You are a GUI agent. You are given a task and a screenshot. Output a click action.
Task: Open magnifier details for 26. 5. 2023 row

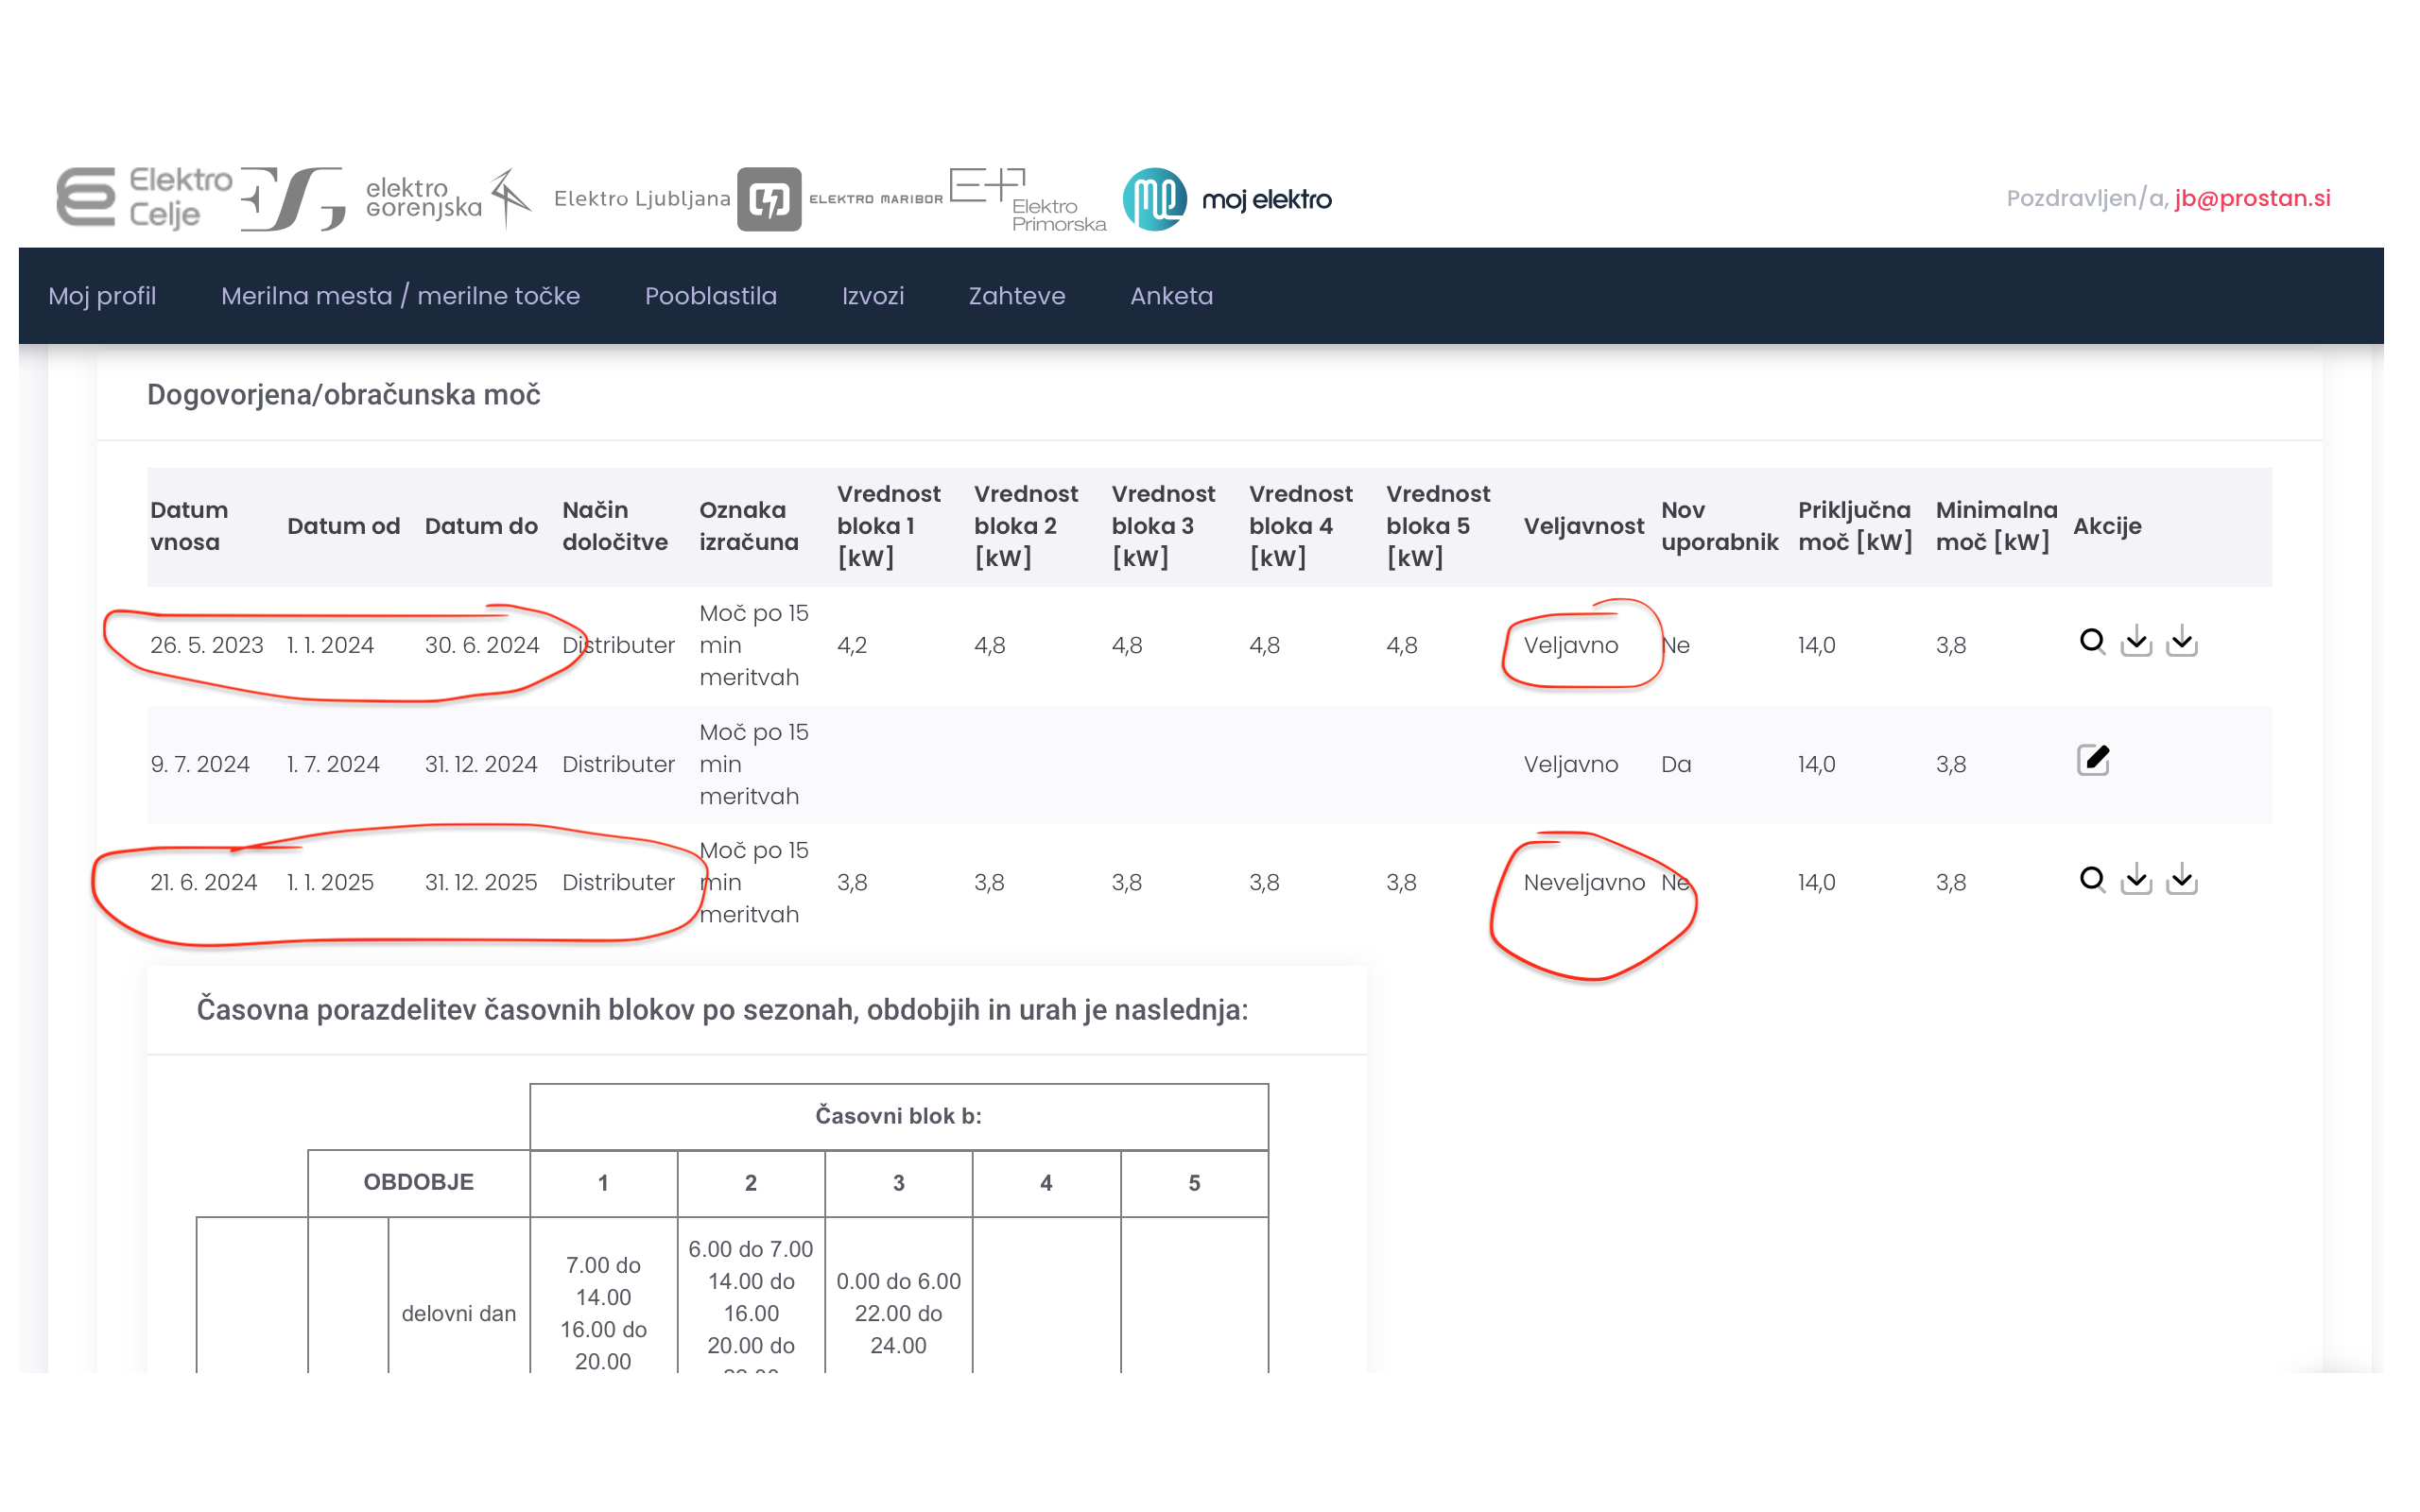[x=2091, y=641]
